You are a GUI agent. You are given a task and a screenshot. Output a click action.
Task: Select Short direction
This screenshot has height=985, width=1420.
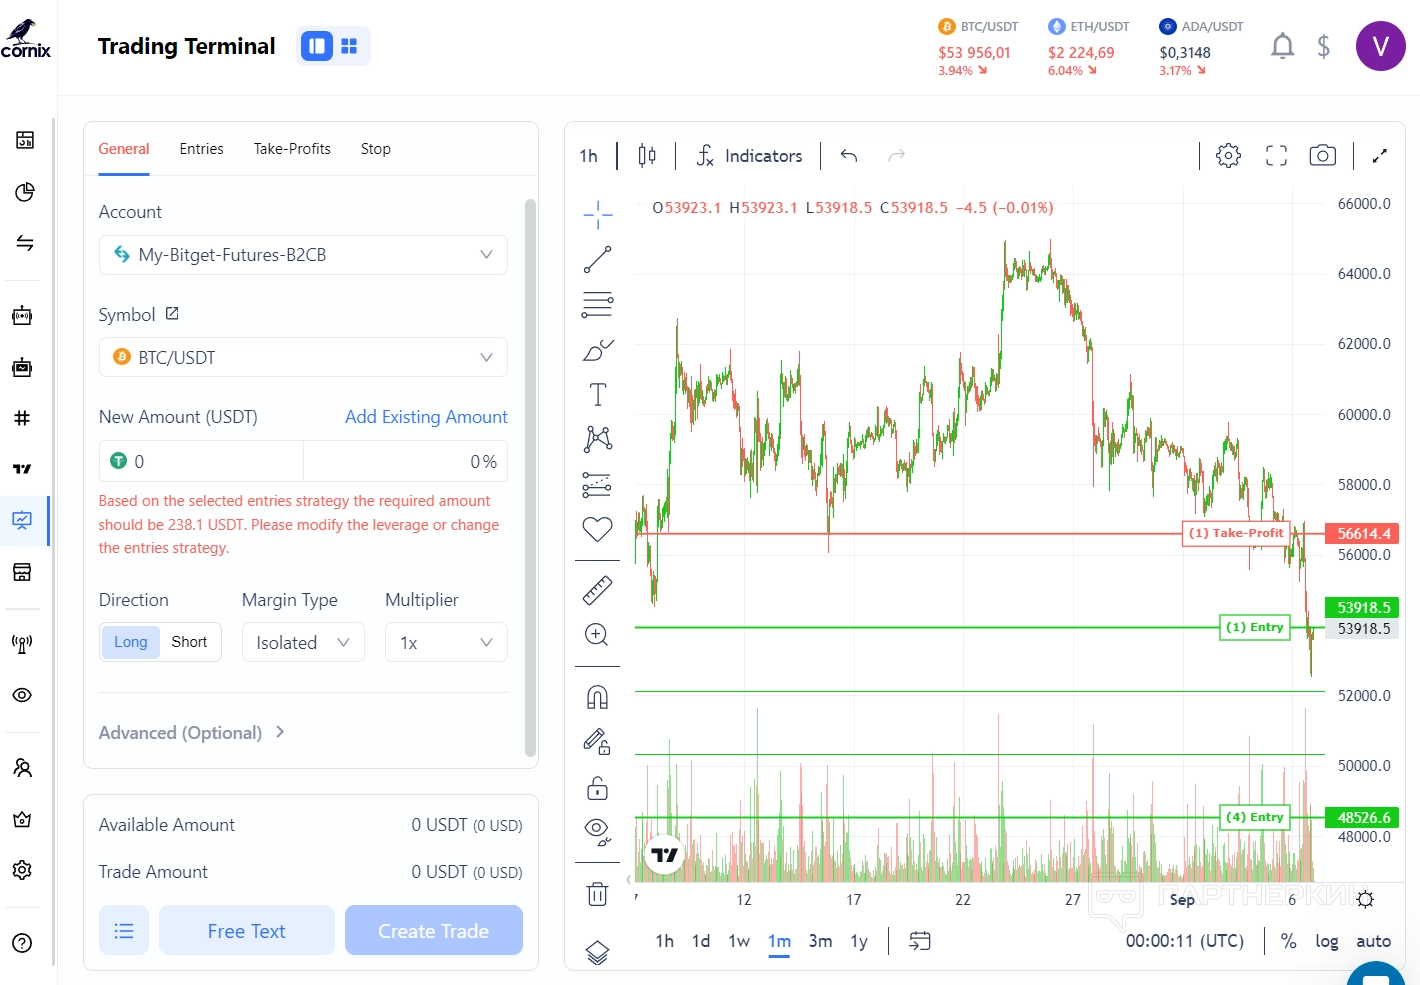tap(189, 642)
